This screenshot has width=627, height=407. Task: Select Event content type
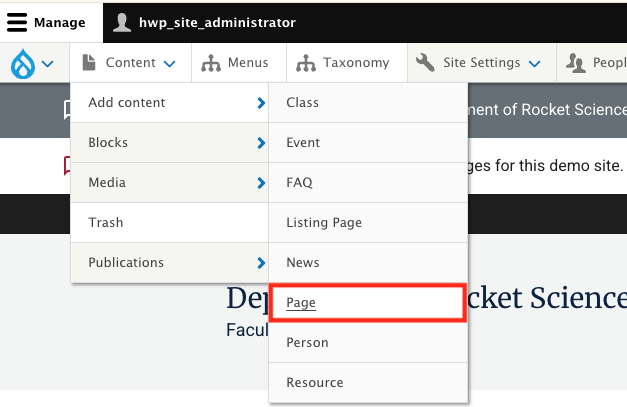368,143
